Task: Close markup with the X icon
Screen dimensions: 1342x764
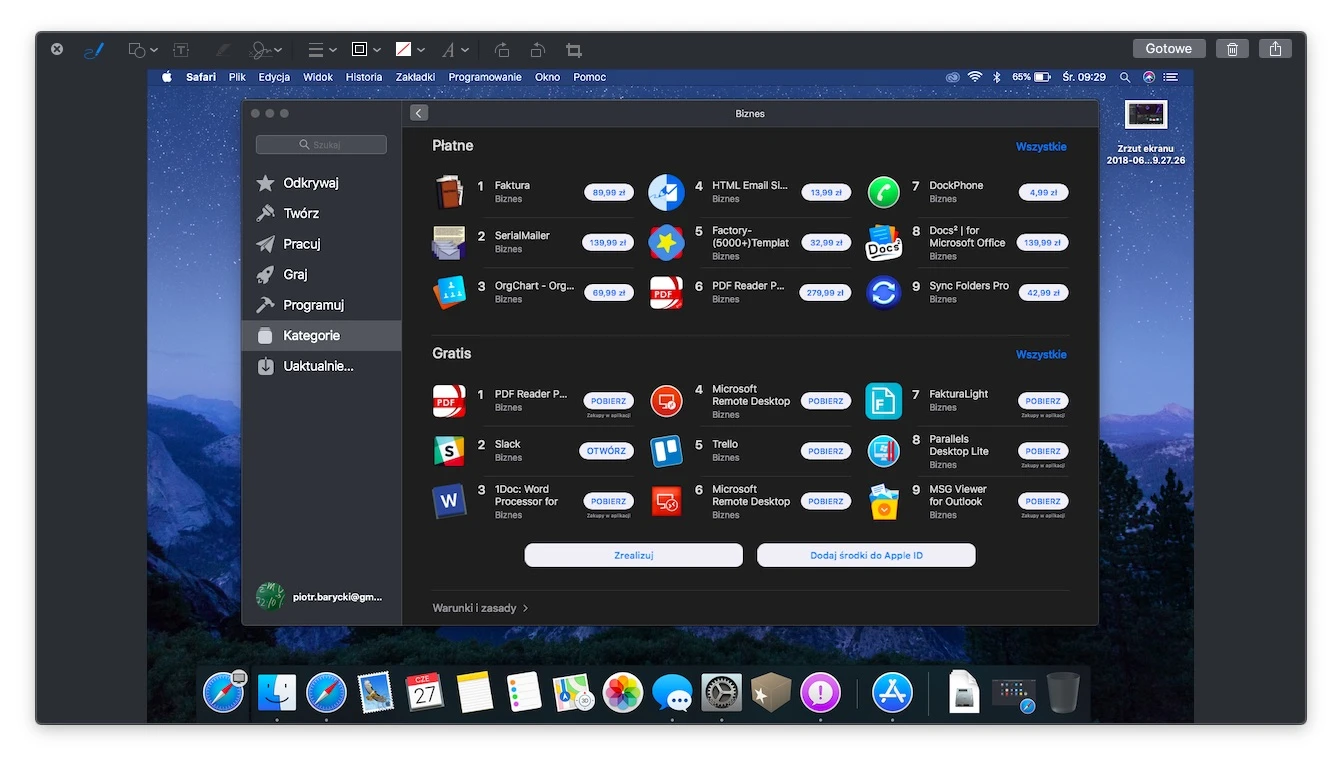Action: click(57, 48)
